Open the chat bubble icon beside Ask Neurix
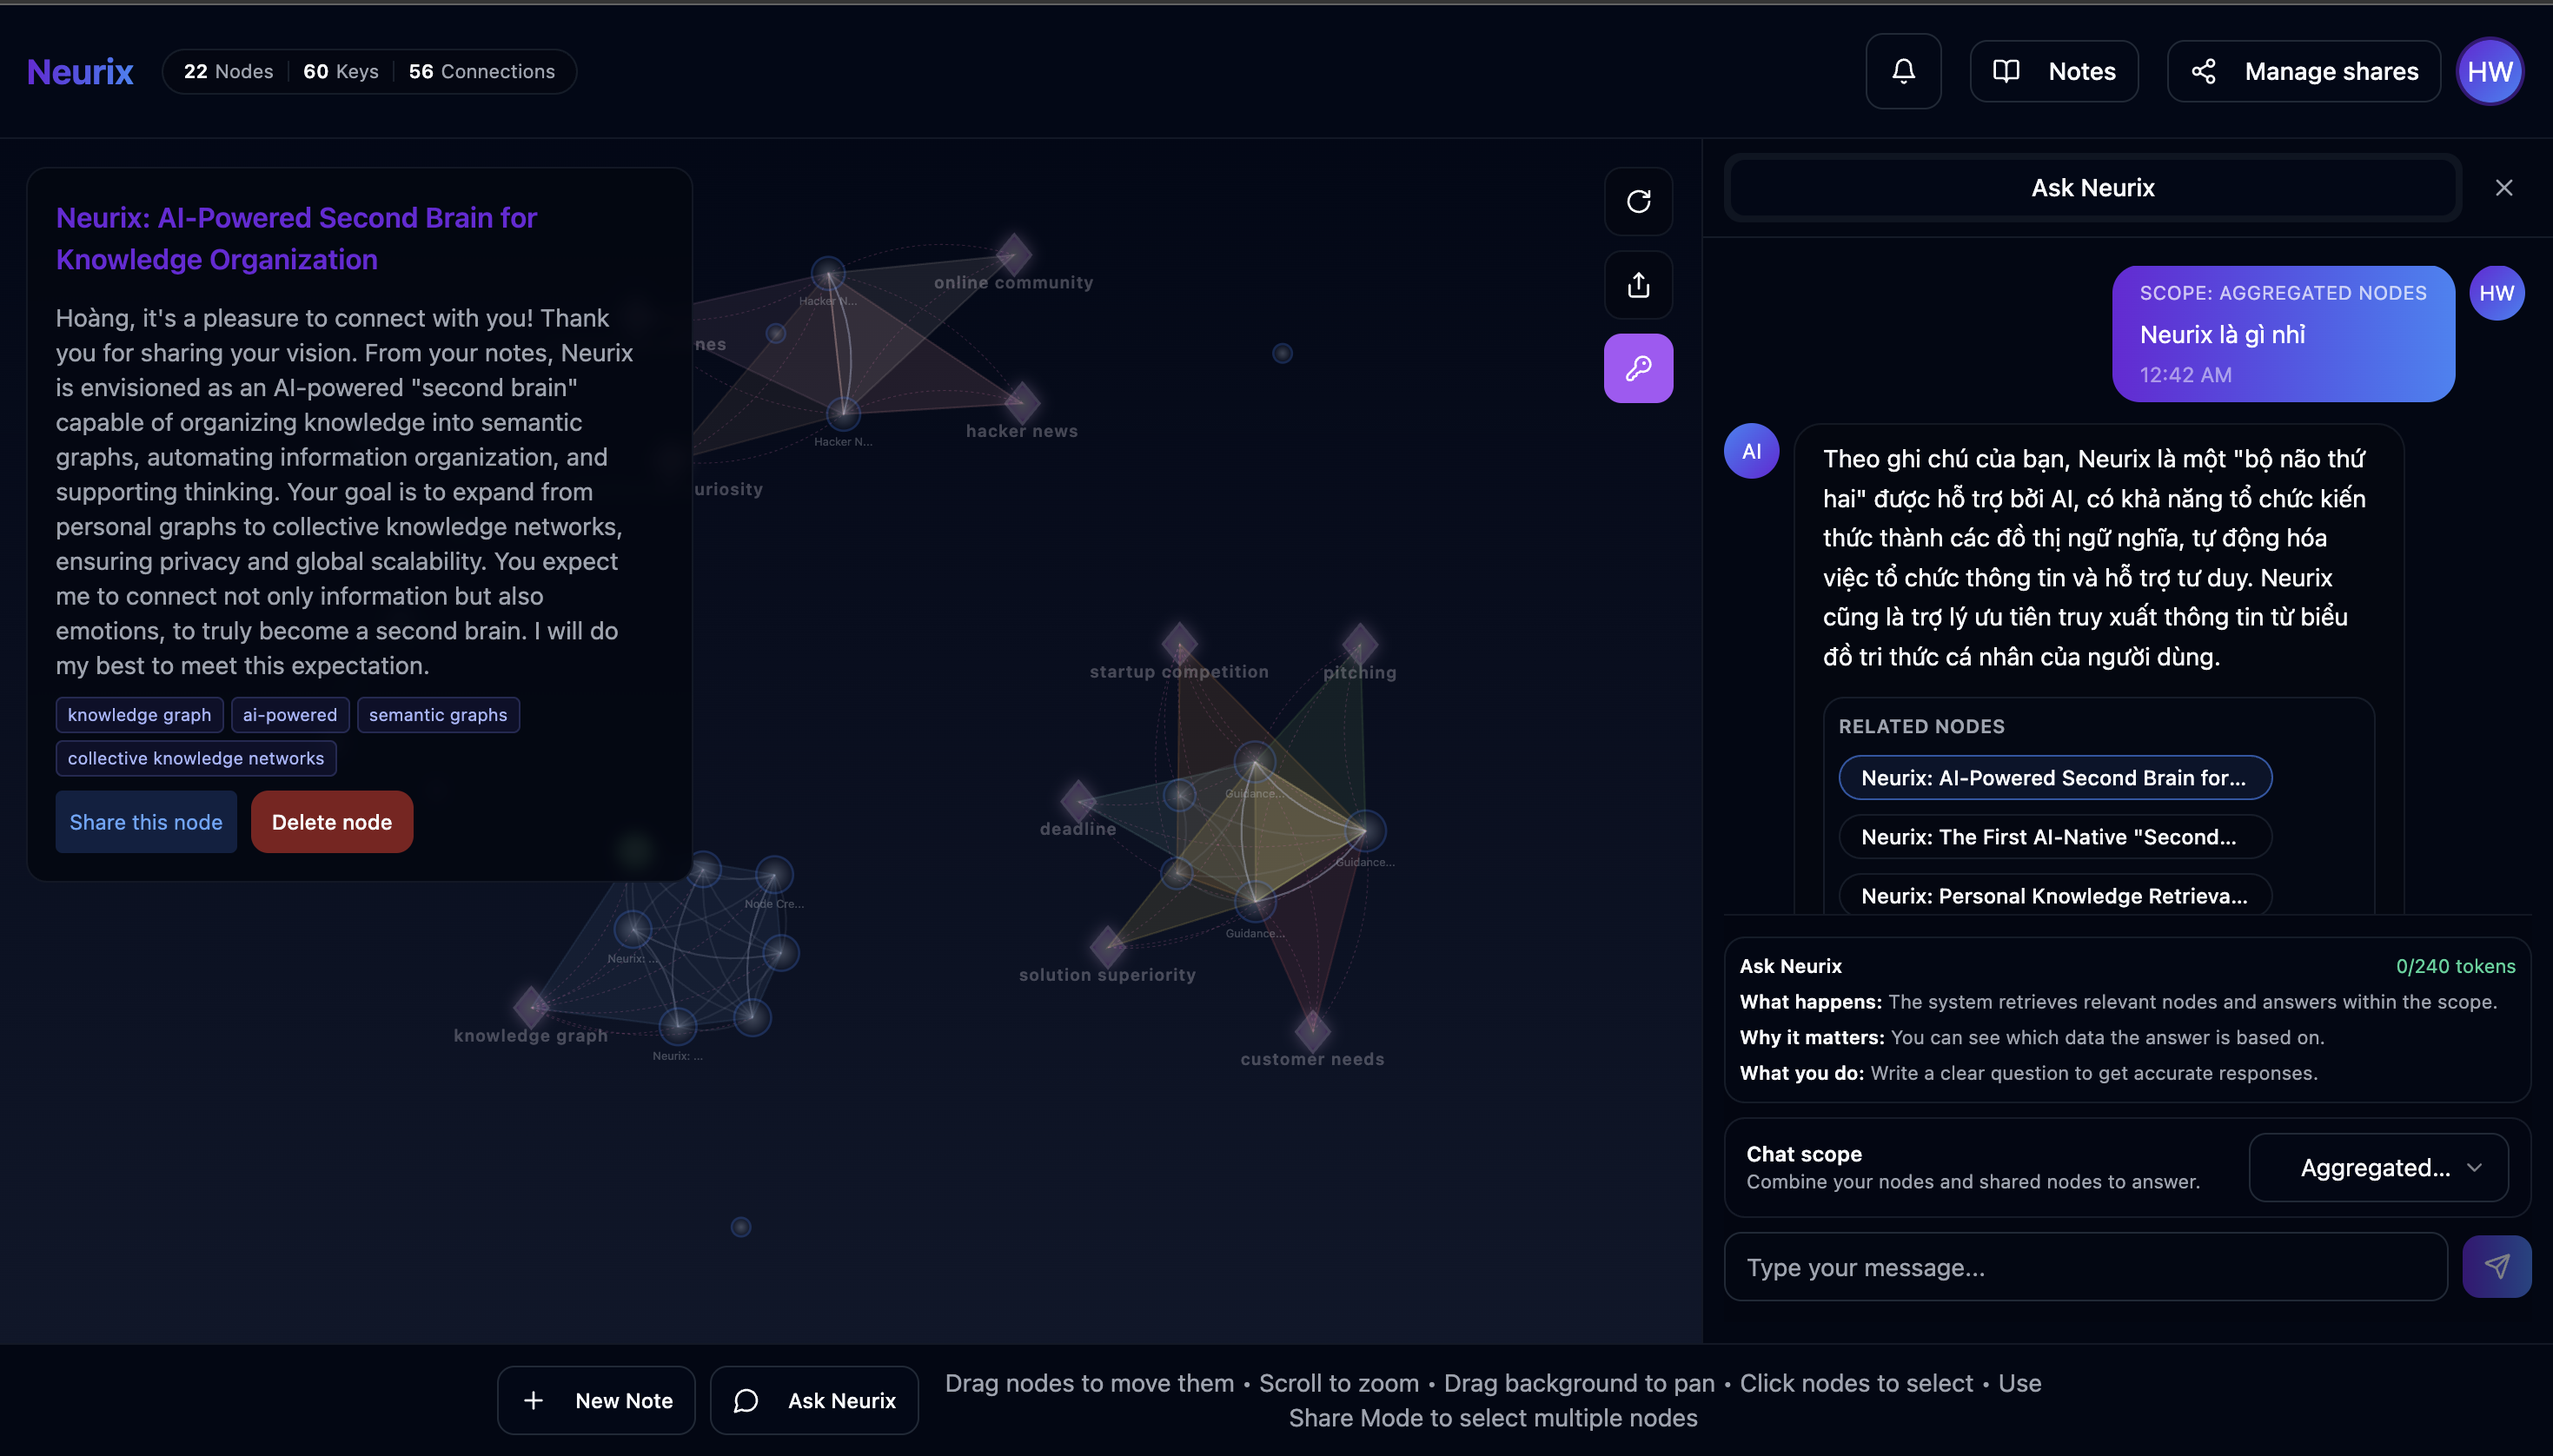 point(745,1400)
